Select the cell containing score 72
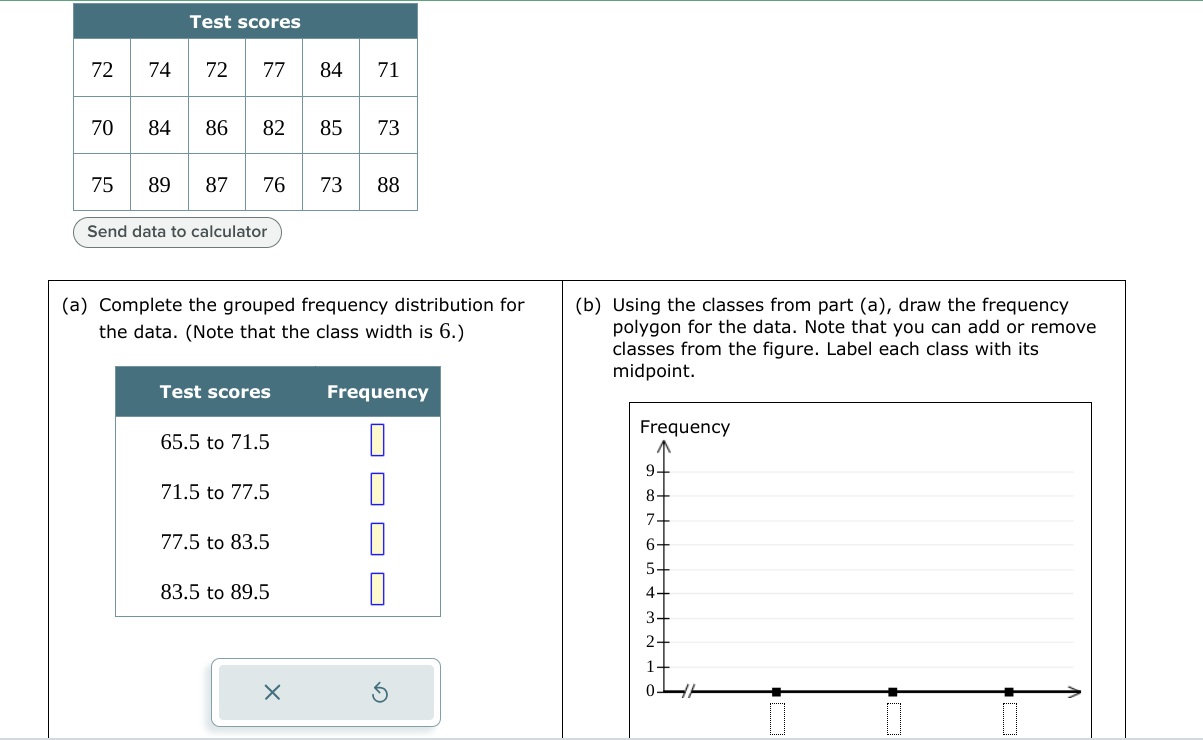The height and width of the screenshot is (740, 1203). tap(101, 68)
